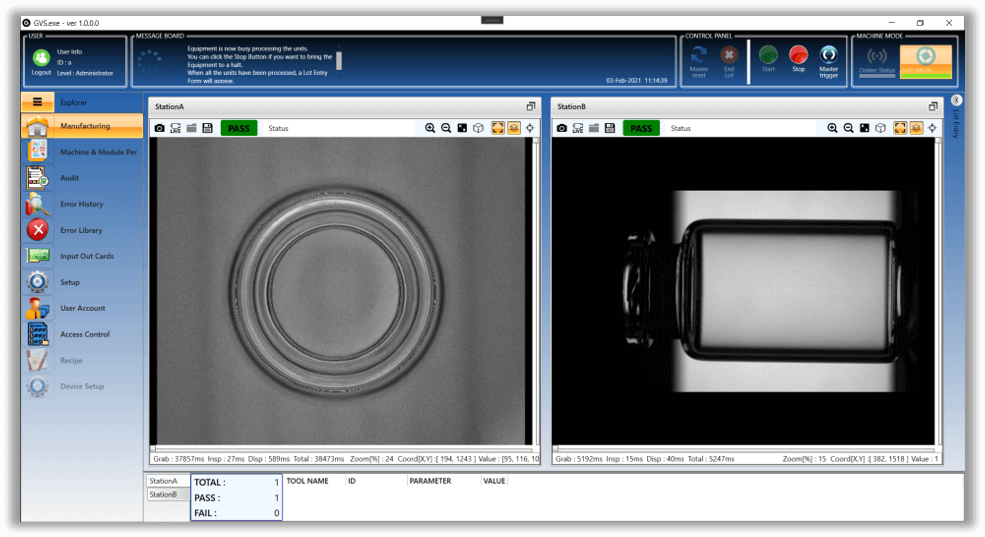985x537 pixels.
Task: Click message board scrollbar
Action: [339, 61]
